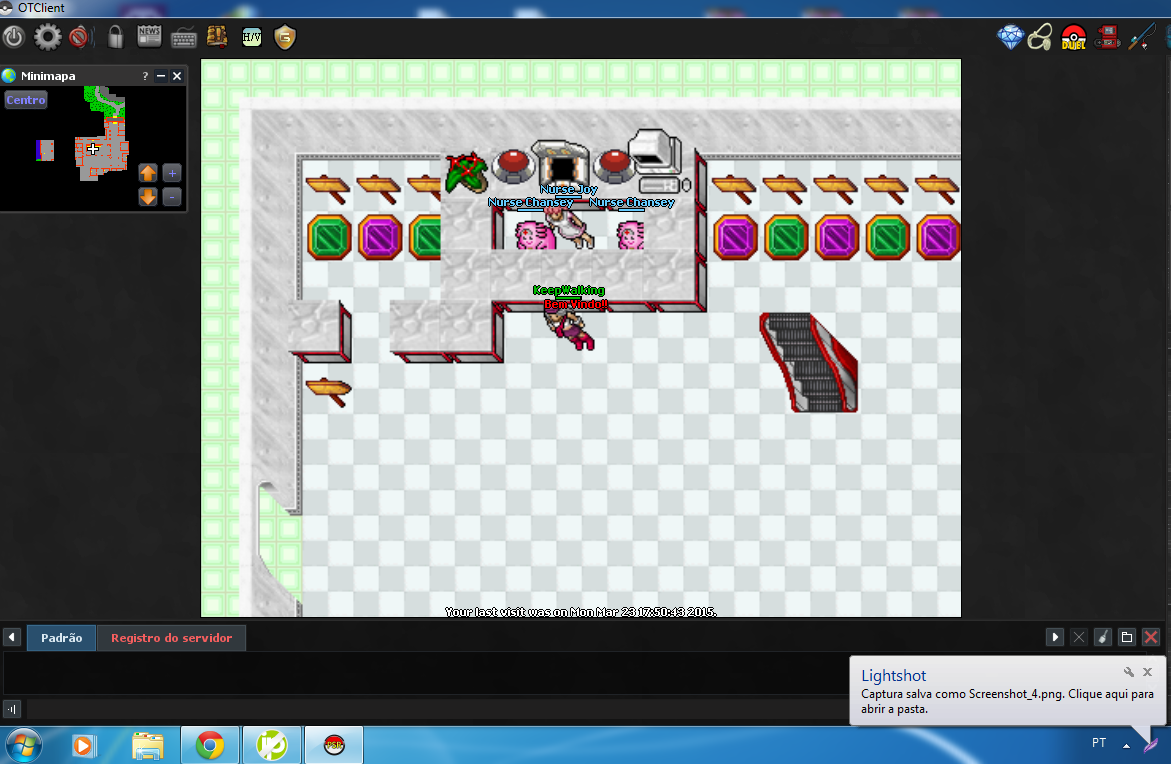
Task: Click red X to close chat tab
Action: 1151,637
